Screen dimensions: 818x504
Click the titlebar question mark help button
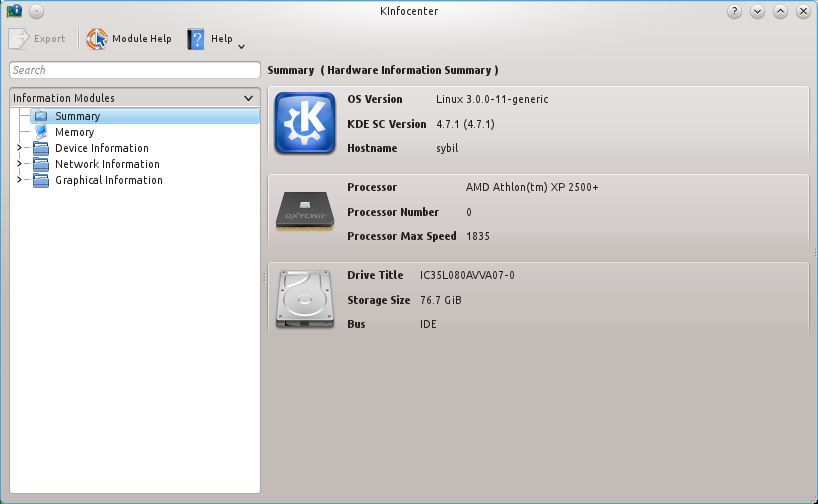[734, 11]
